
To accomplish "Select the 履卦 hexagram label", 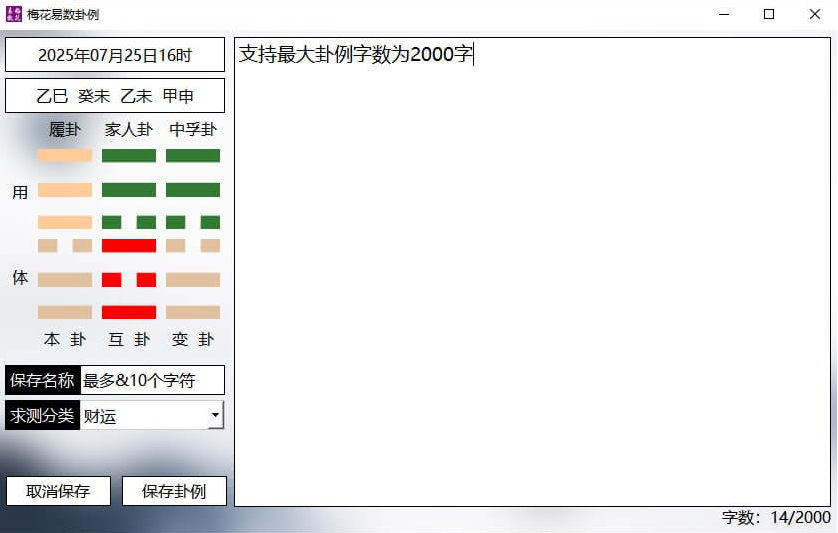I will [65, 129].
